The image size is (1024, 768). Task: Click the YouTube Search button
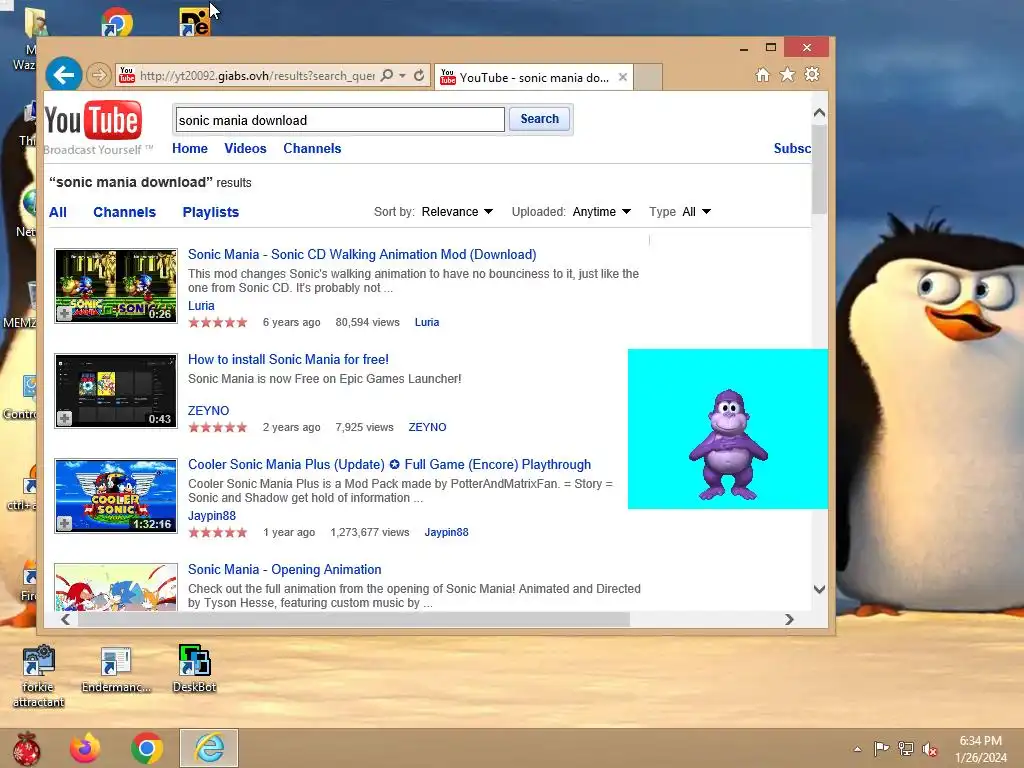pos(539,119)
